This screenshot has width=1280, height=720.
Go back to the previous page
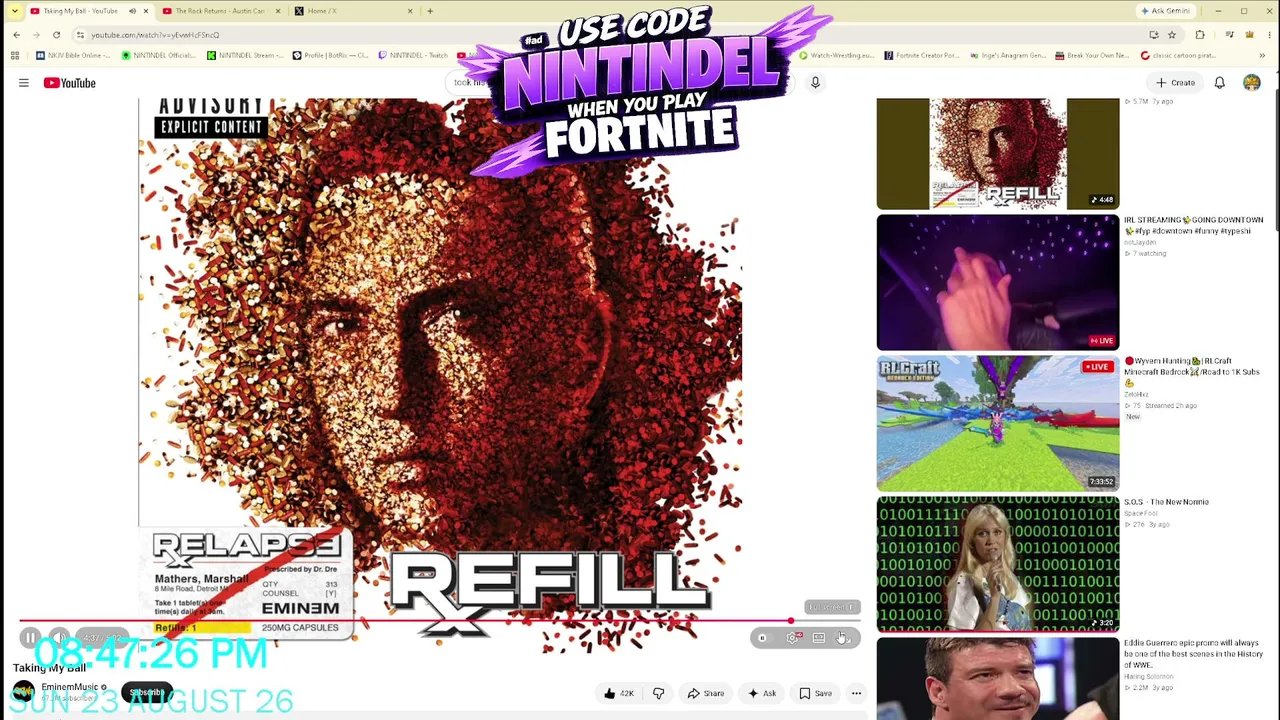click(16, 35)
